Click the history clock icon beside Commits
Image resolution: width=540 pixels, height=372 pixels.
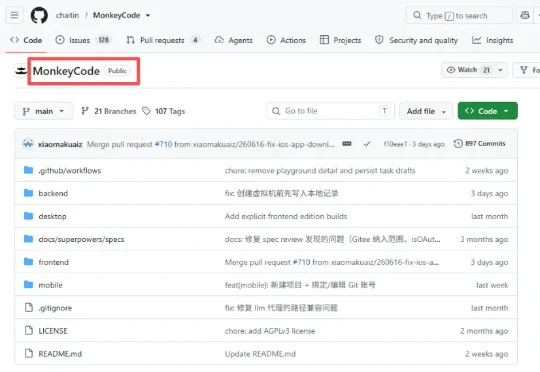(x=458, y=144)
